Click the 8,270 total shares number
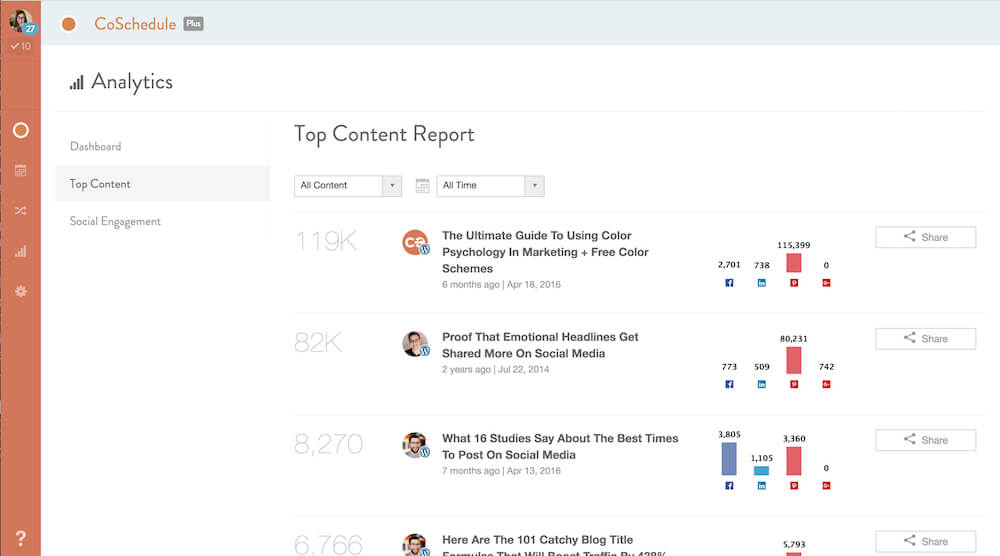Screen dimensions: 1000x556 (328, 444)
